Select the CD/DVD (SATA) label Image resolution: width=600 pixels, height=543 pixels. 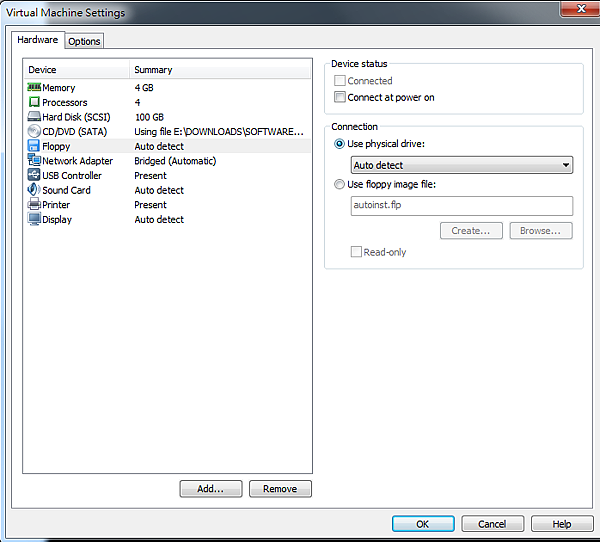tap(75, 132)
